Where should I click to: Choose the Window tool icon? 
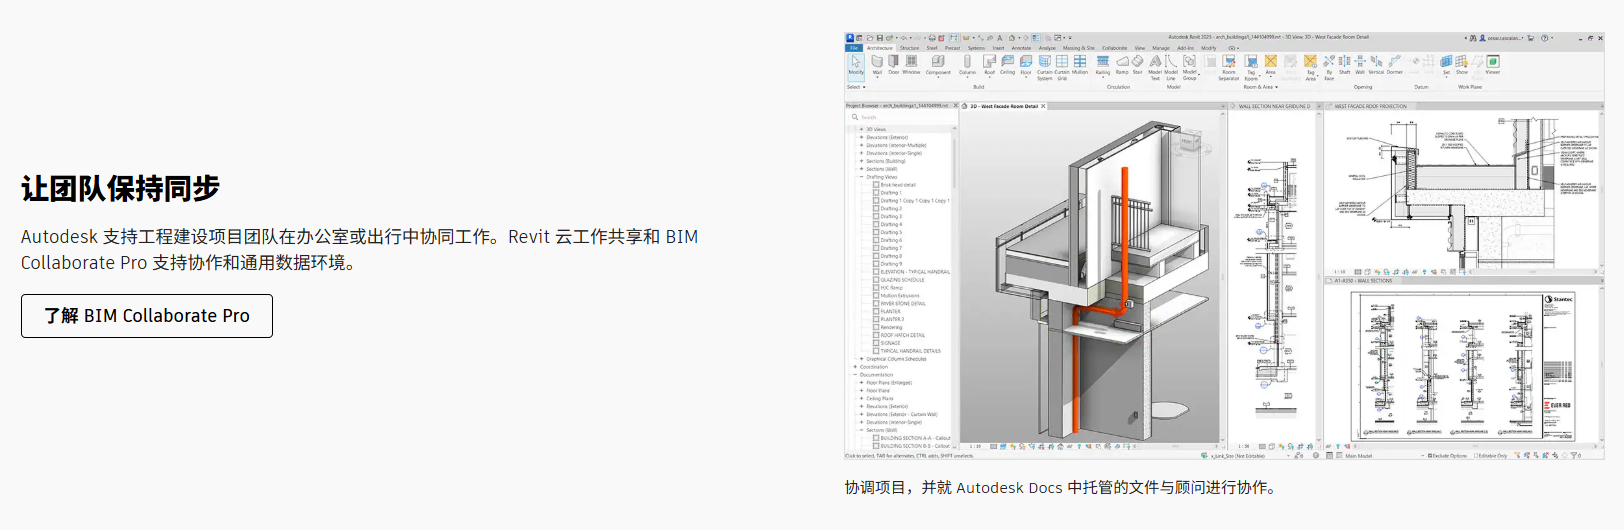(x=911, y=64)
